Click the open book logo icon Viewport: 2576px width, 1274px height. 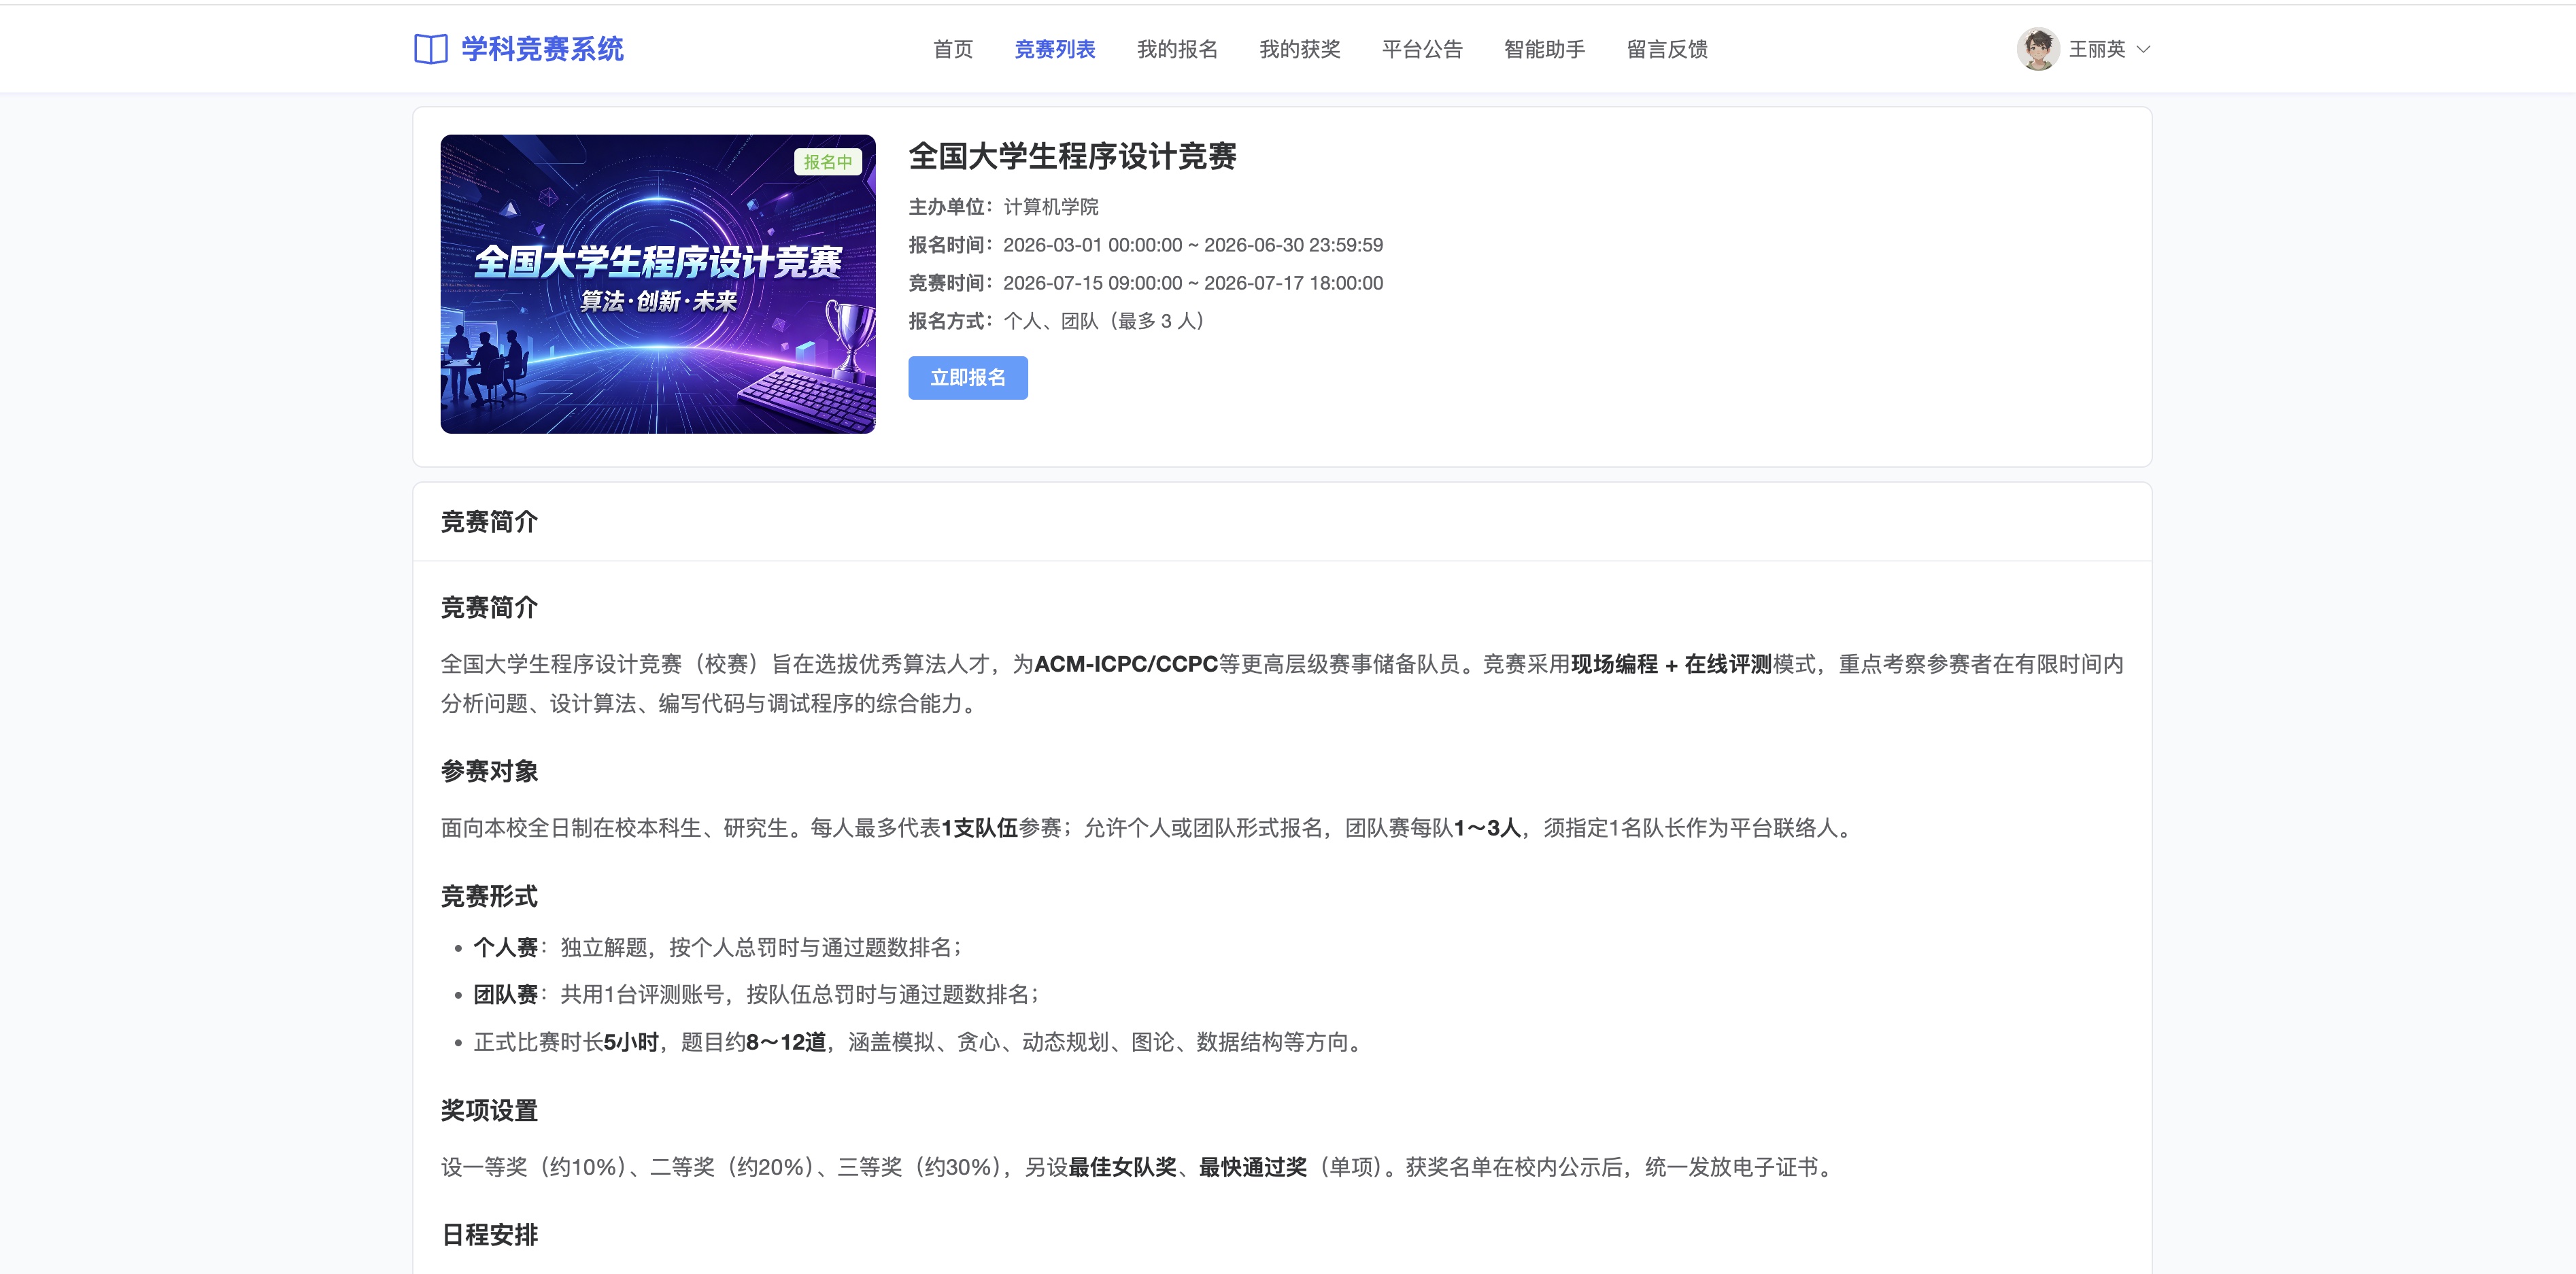[430, 49]
